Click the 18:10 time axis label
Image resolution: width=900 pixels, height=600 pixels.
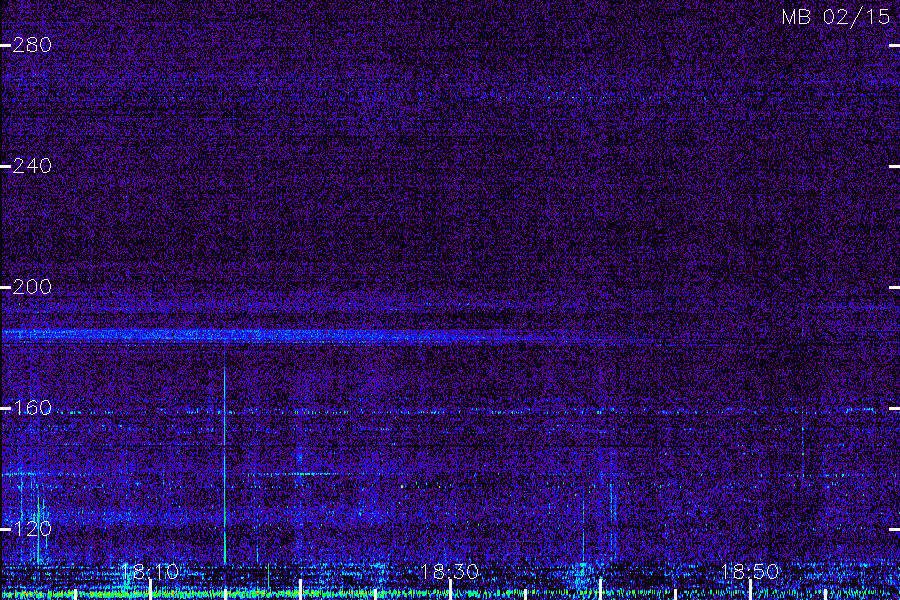tap(150, 572)
